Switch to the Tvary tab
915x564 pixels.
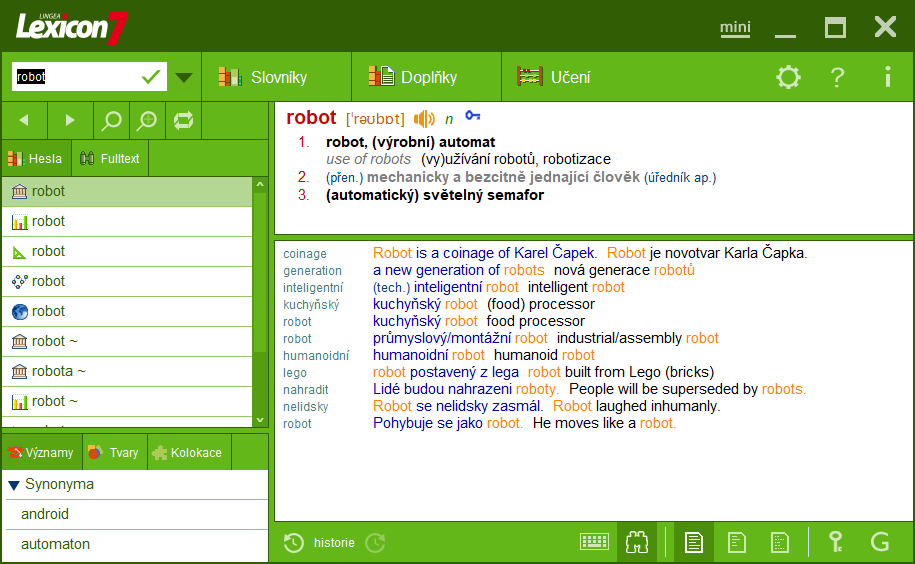[x=114, y=453]
